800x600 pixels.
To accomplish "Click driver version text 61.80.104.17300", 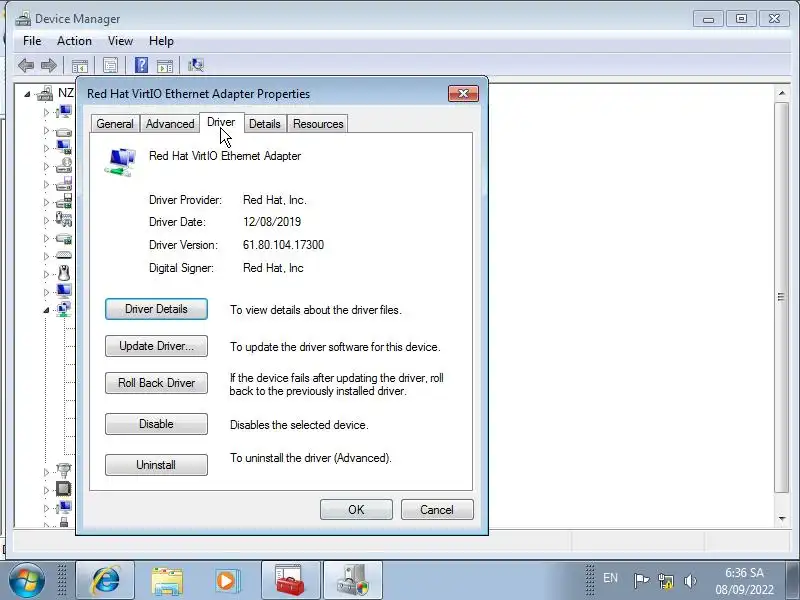I will pos(283,245).
